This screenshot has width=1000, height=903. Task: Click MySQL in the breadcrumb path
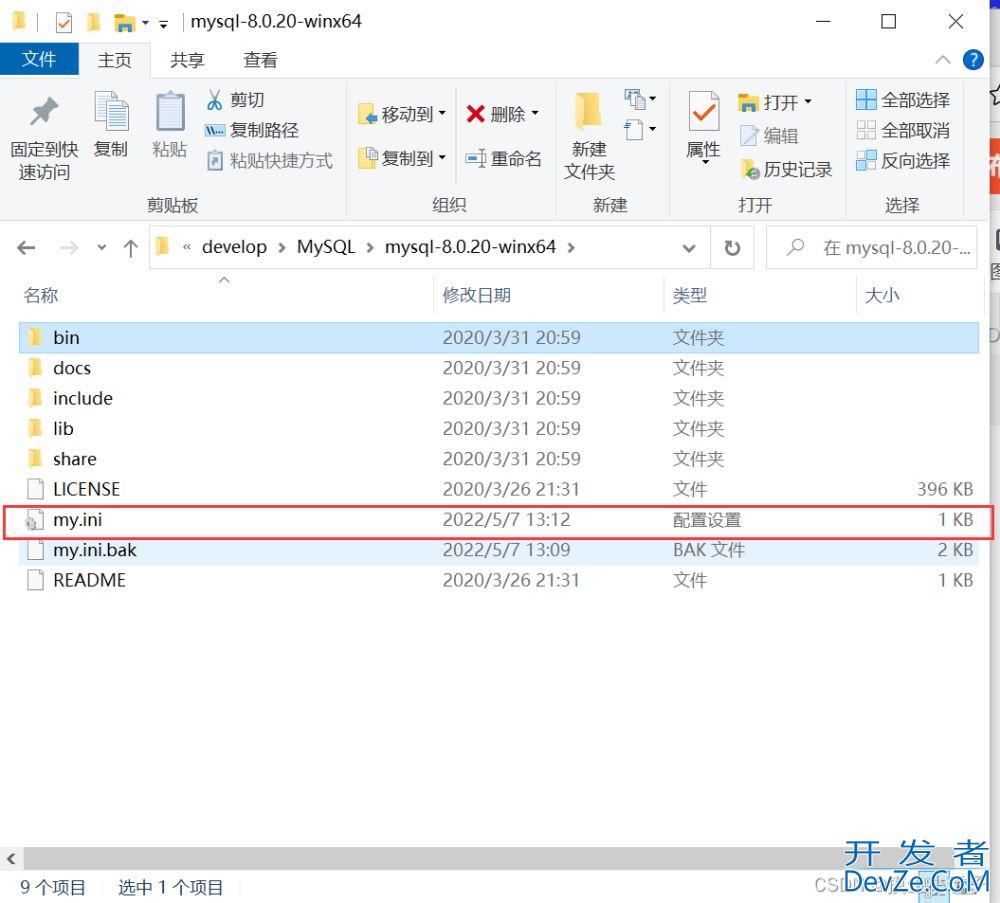pyautogui.click(x=325, y=247)
